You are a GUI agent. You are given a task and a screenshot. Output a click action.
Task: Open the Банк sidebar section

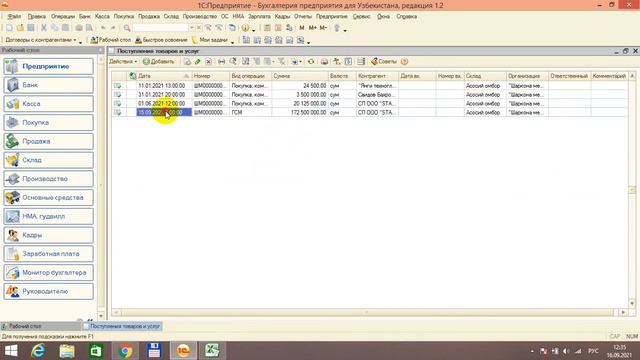pyautogui.click(x=49, y=85)
